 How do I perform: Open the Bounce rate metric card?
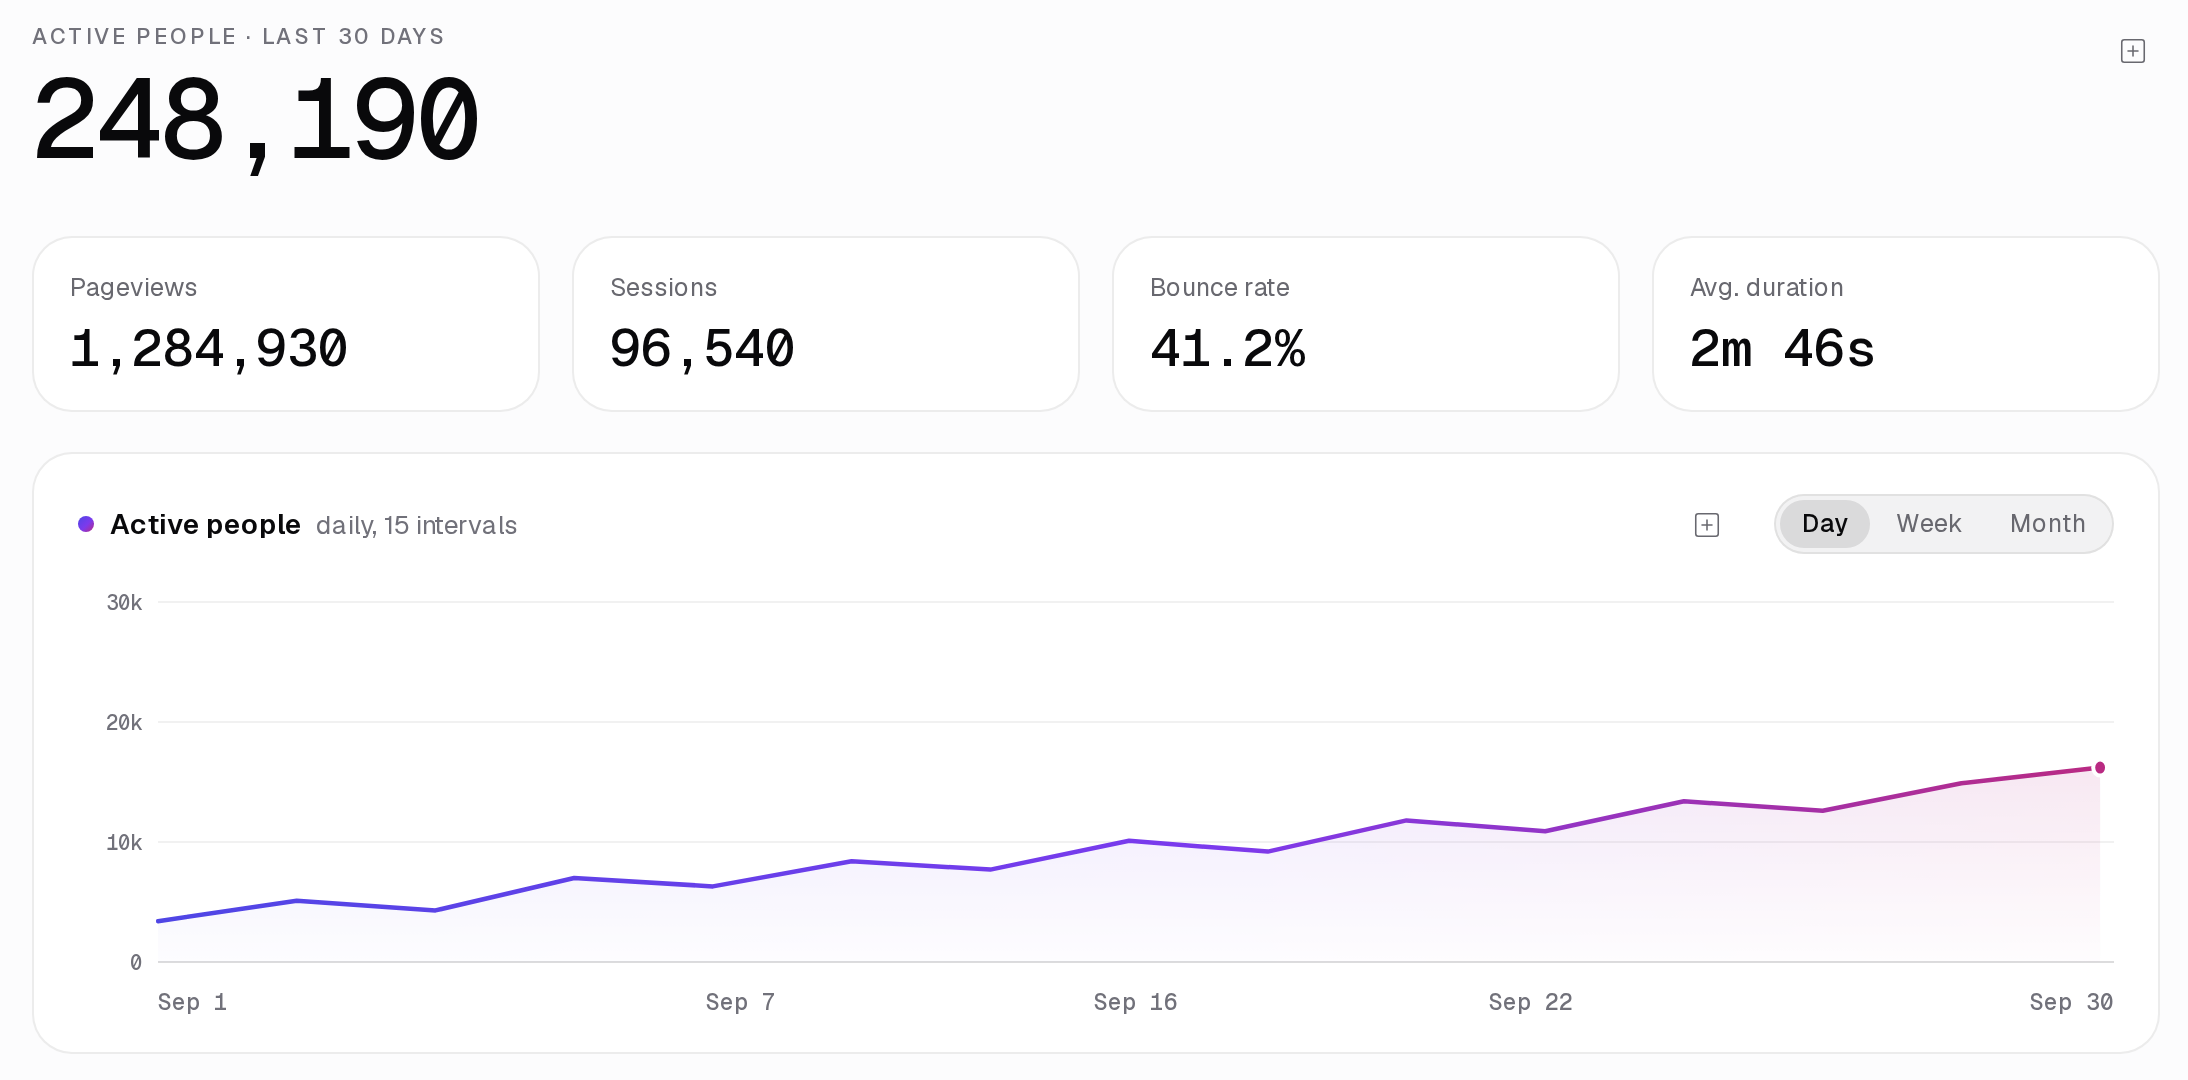tap(1366, 324)
